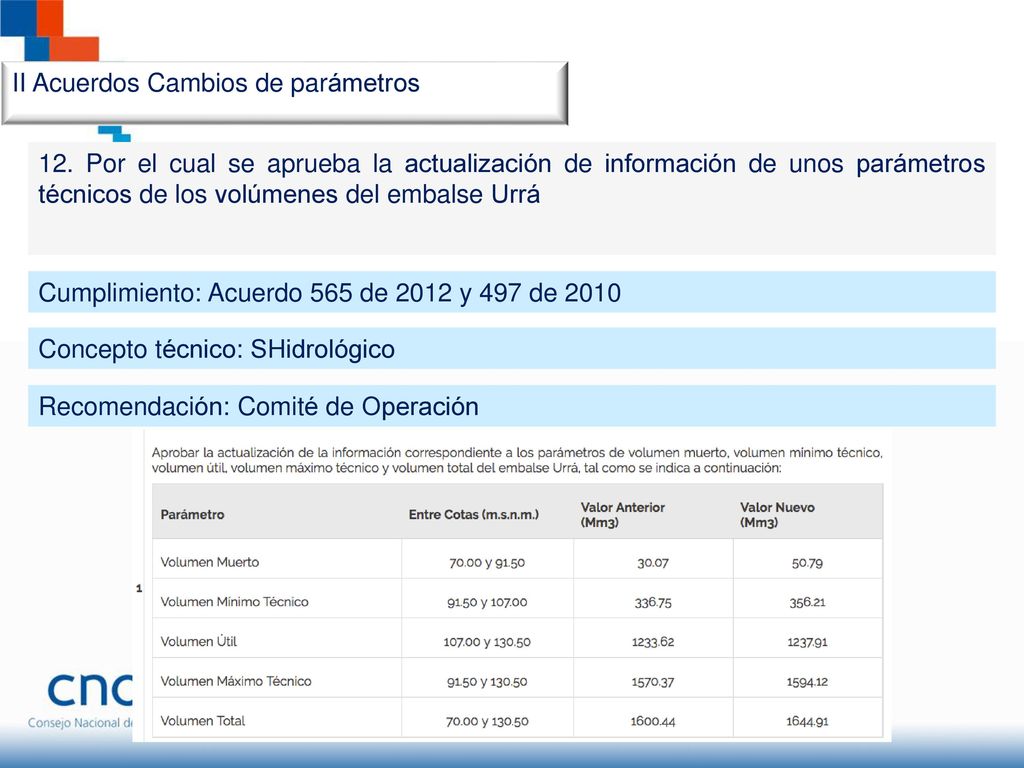Click the '70.00 y 91.50' cell
Screen dimensions: 1024x768
[x=487, y=563]
